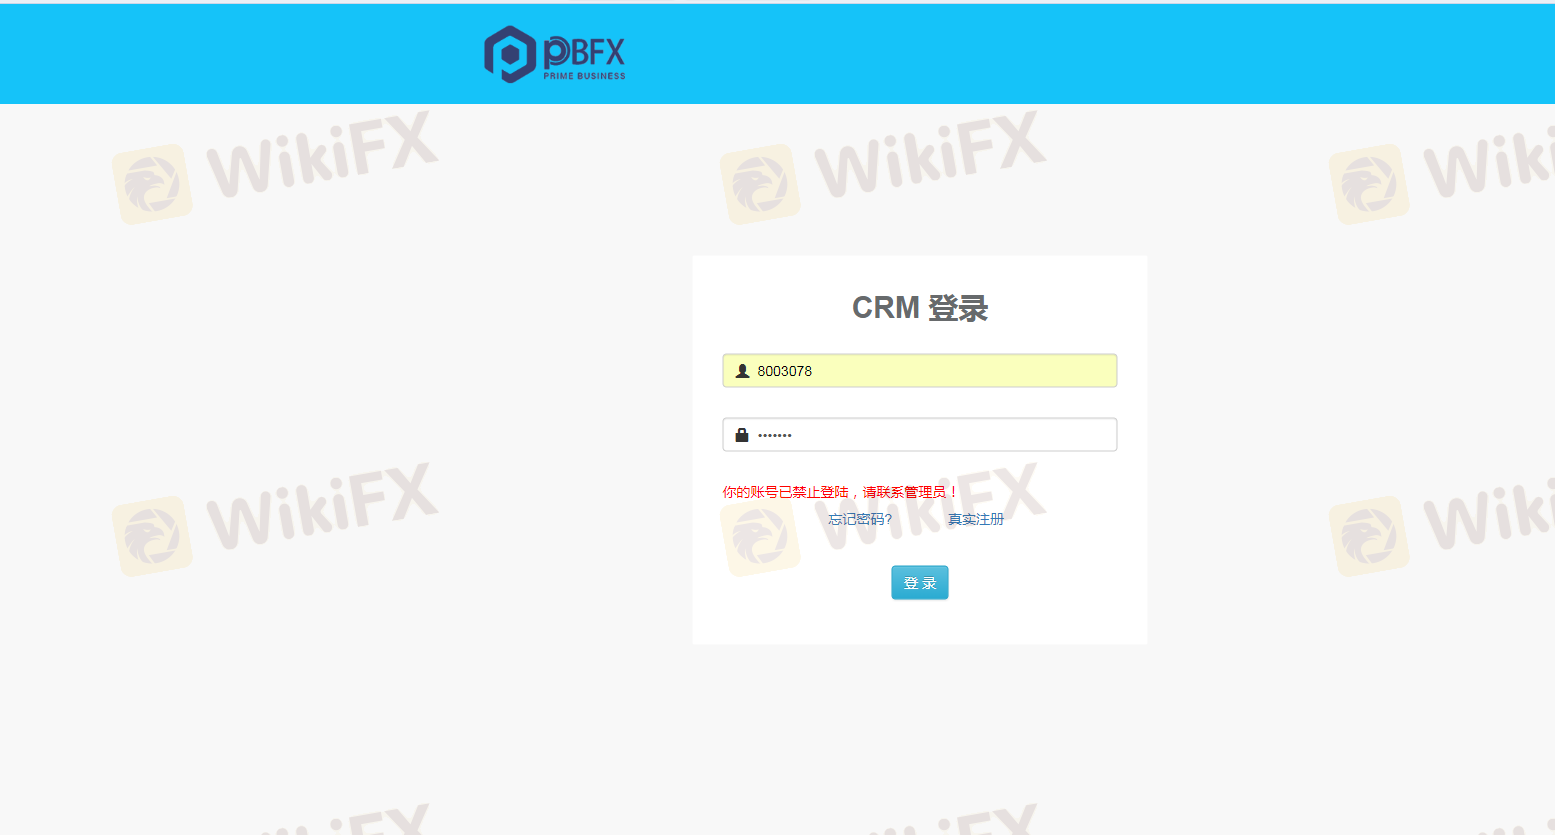1555x835 pixels.
Task: Click the password dots in the field
Action: 774,436
